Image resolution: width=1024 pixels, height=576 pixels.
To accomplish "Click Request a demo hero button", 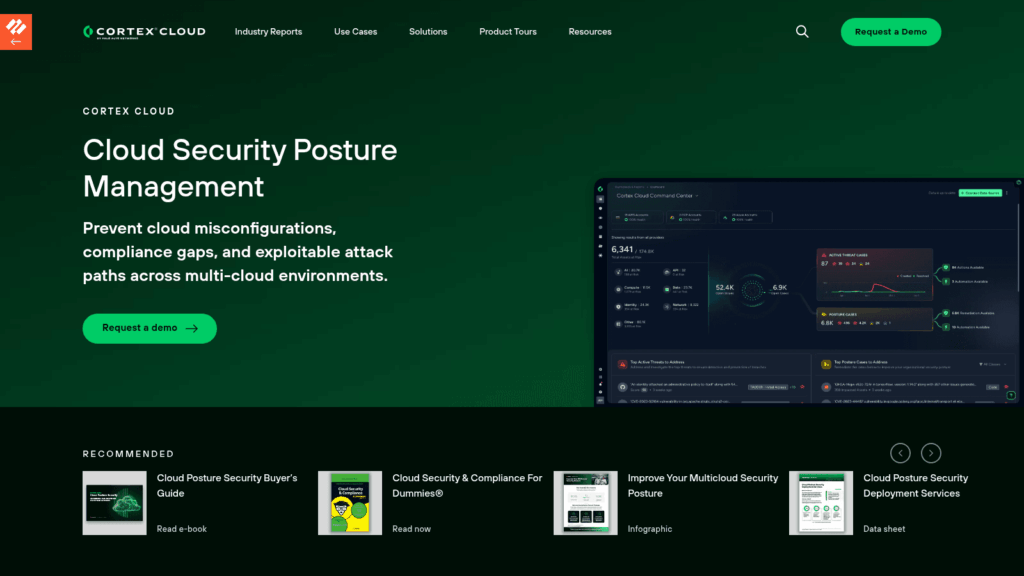I will tap(150, 328).
